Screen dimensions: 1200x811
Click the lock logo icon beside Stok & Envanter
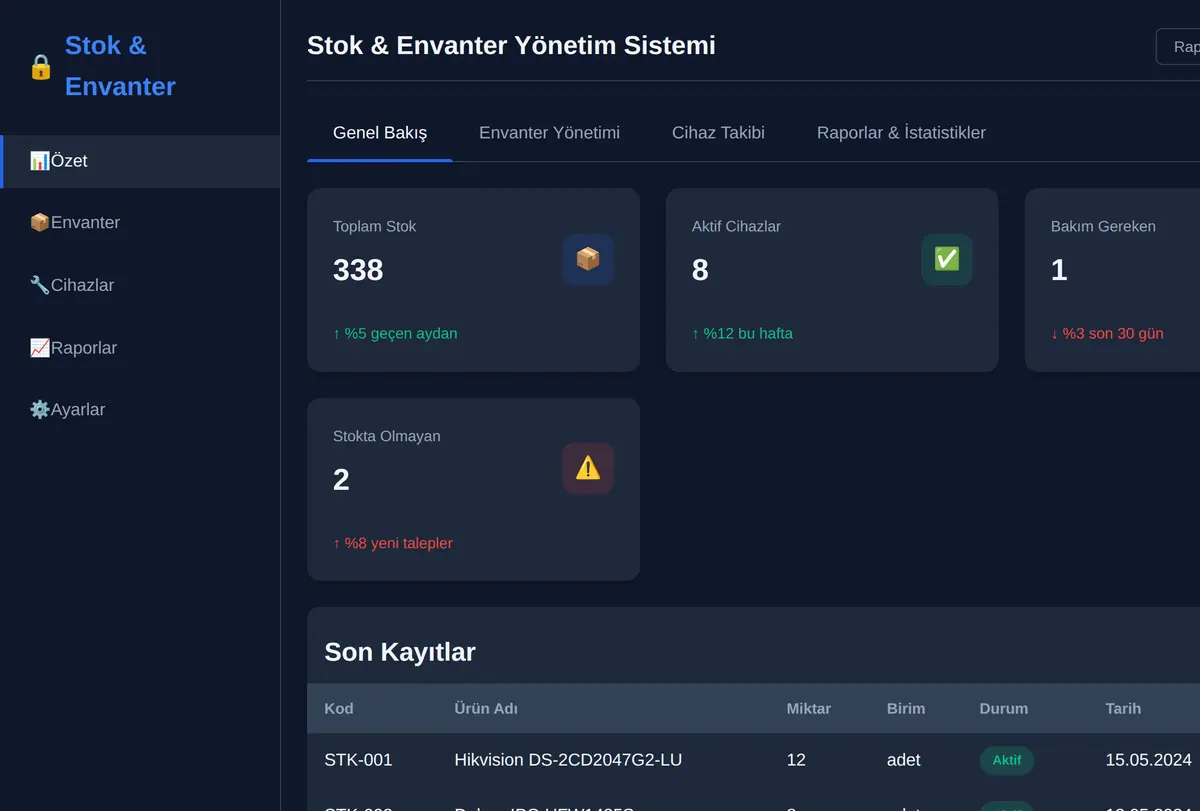tap(40, 67)
